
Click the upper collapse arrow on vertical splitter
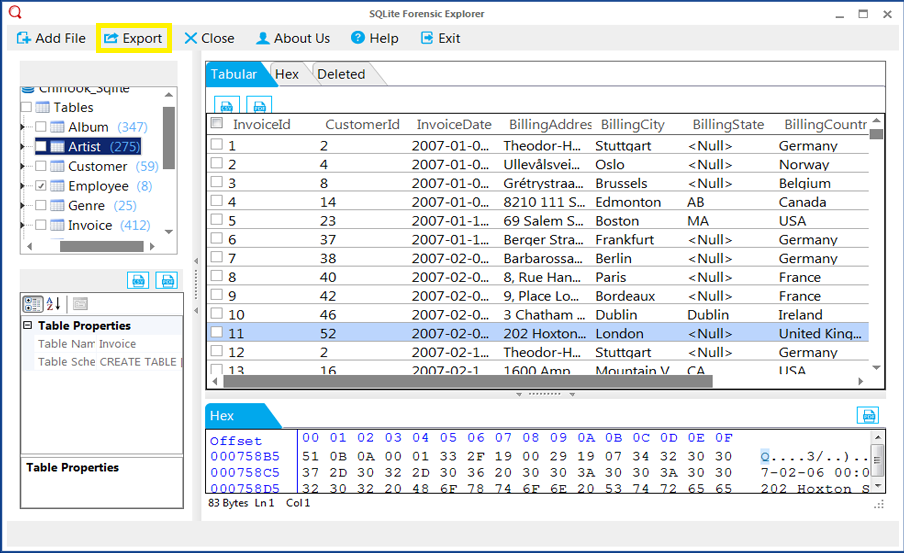[x=196, y=261]
